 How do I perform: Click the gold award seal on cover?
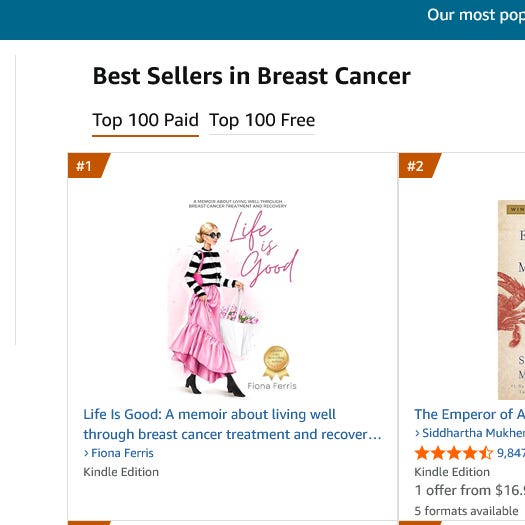(276, 363)
